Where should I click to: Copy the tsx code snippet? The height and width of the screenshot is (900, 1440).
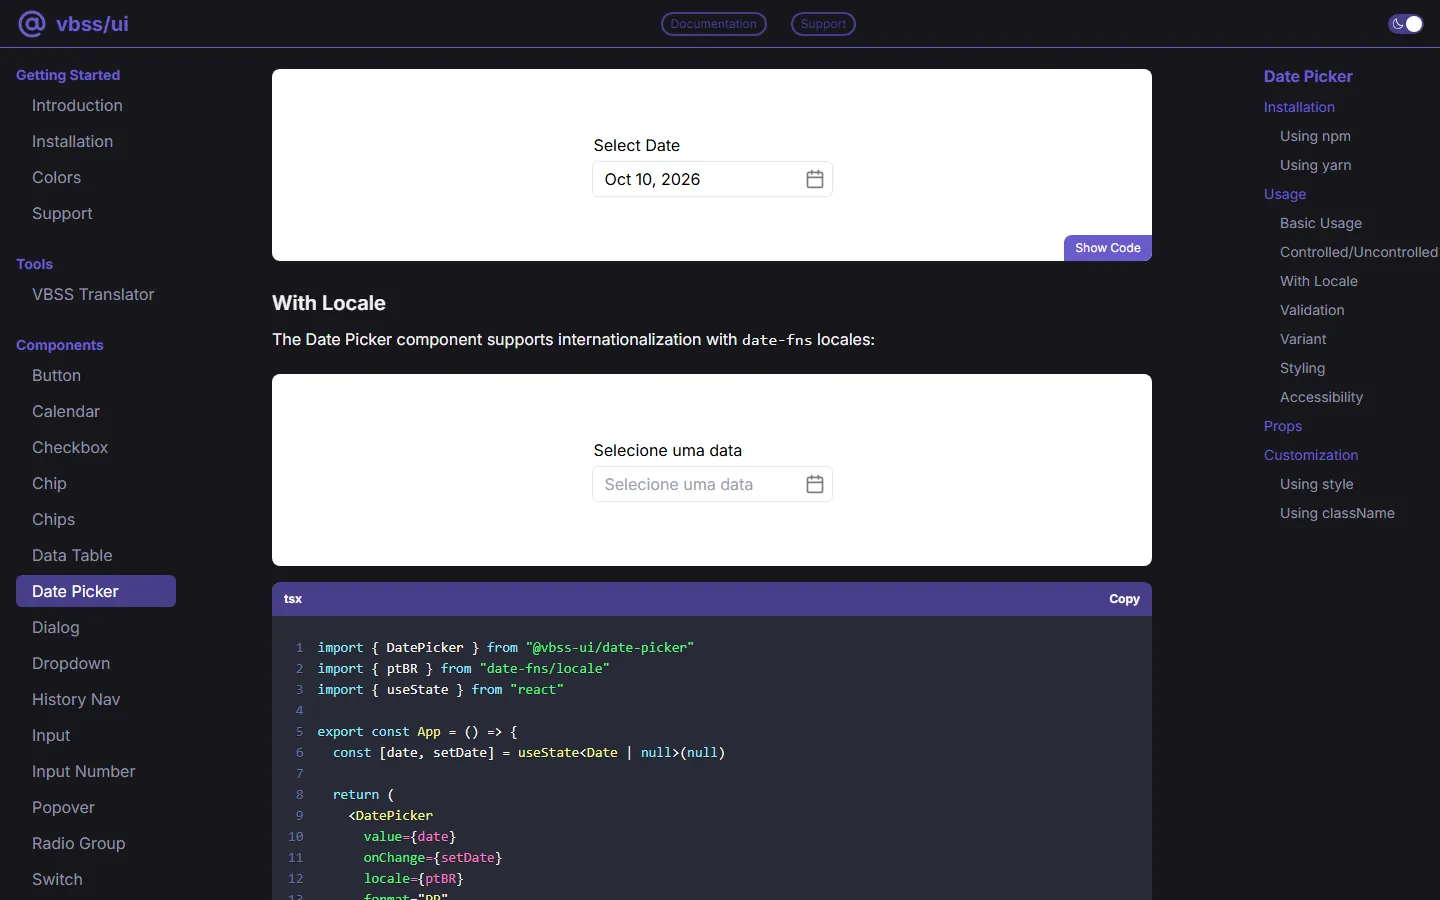(x=1124, y=599)
